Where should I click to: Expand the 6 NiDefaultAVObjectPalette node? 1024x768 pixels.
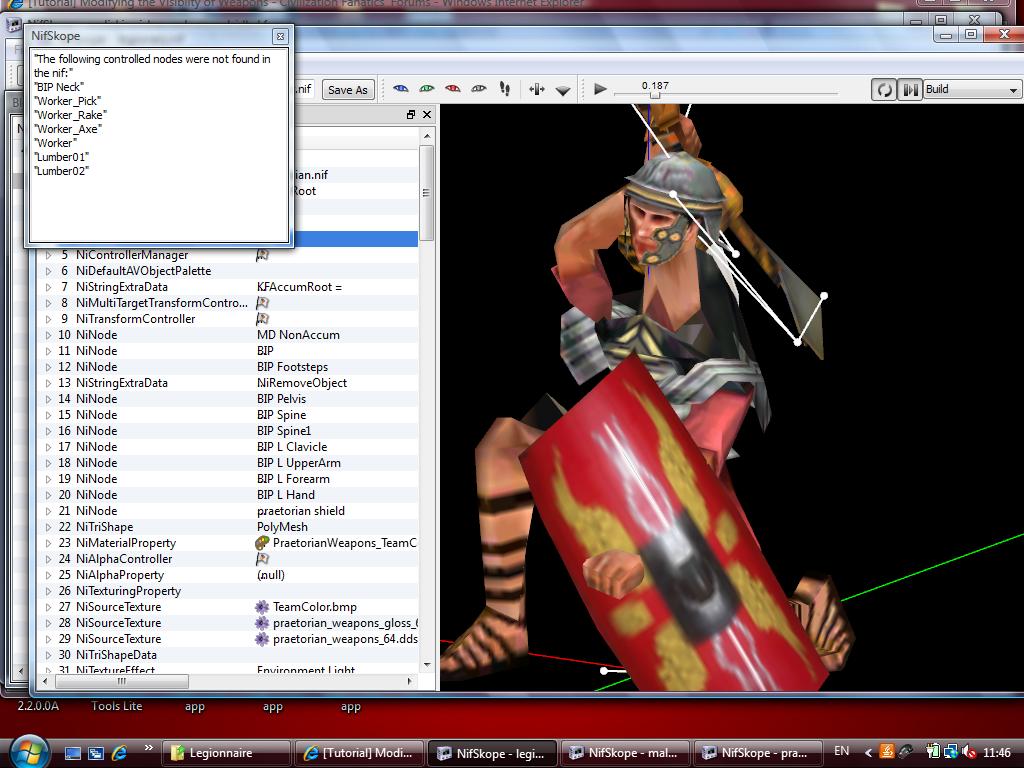click(48, 271)
